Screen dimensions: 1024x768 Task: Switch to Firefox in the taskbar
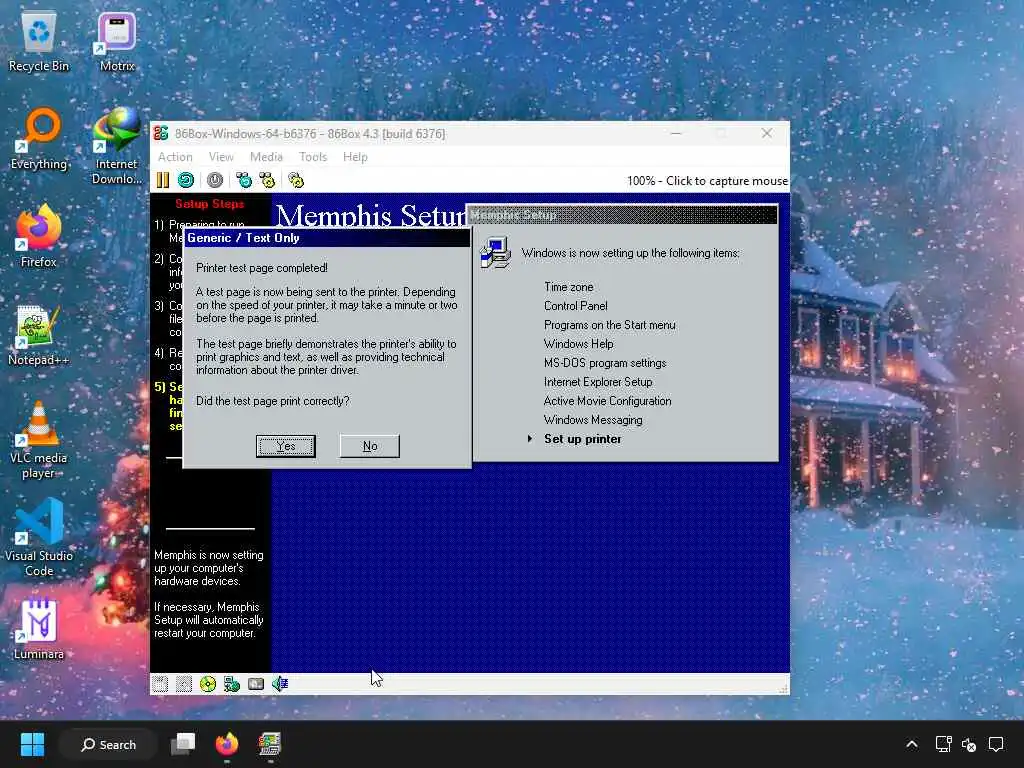point(227,744)
